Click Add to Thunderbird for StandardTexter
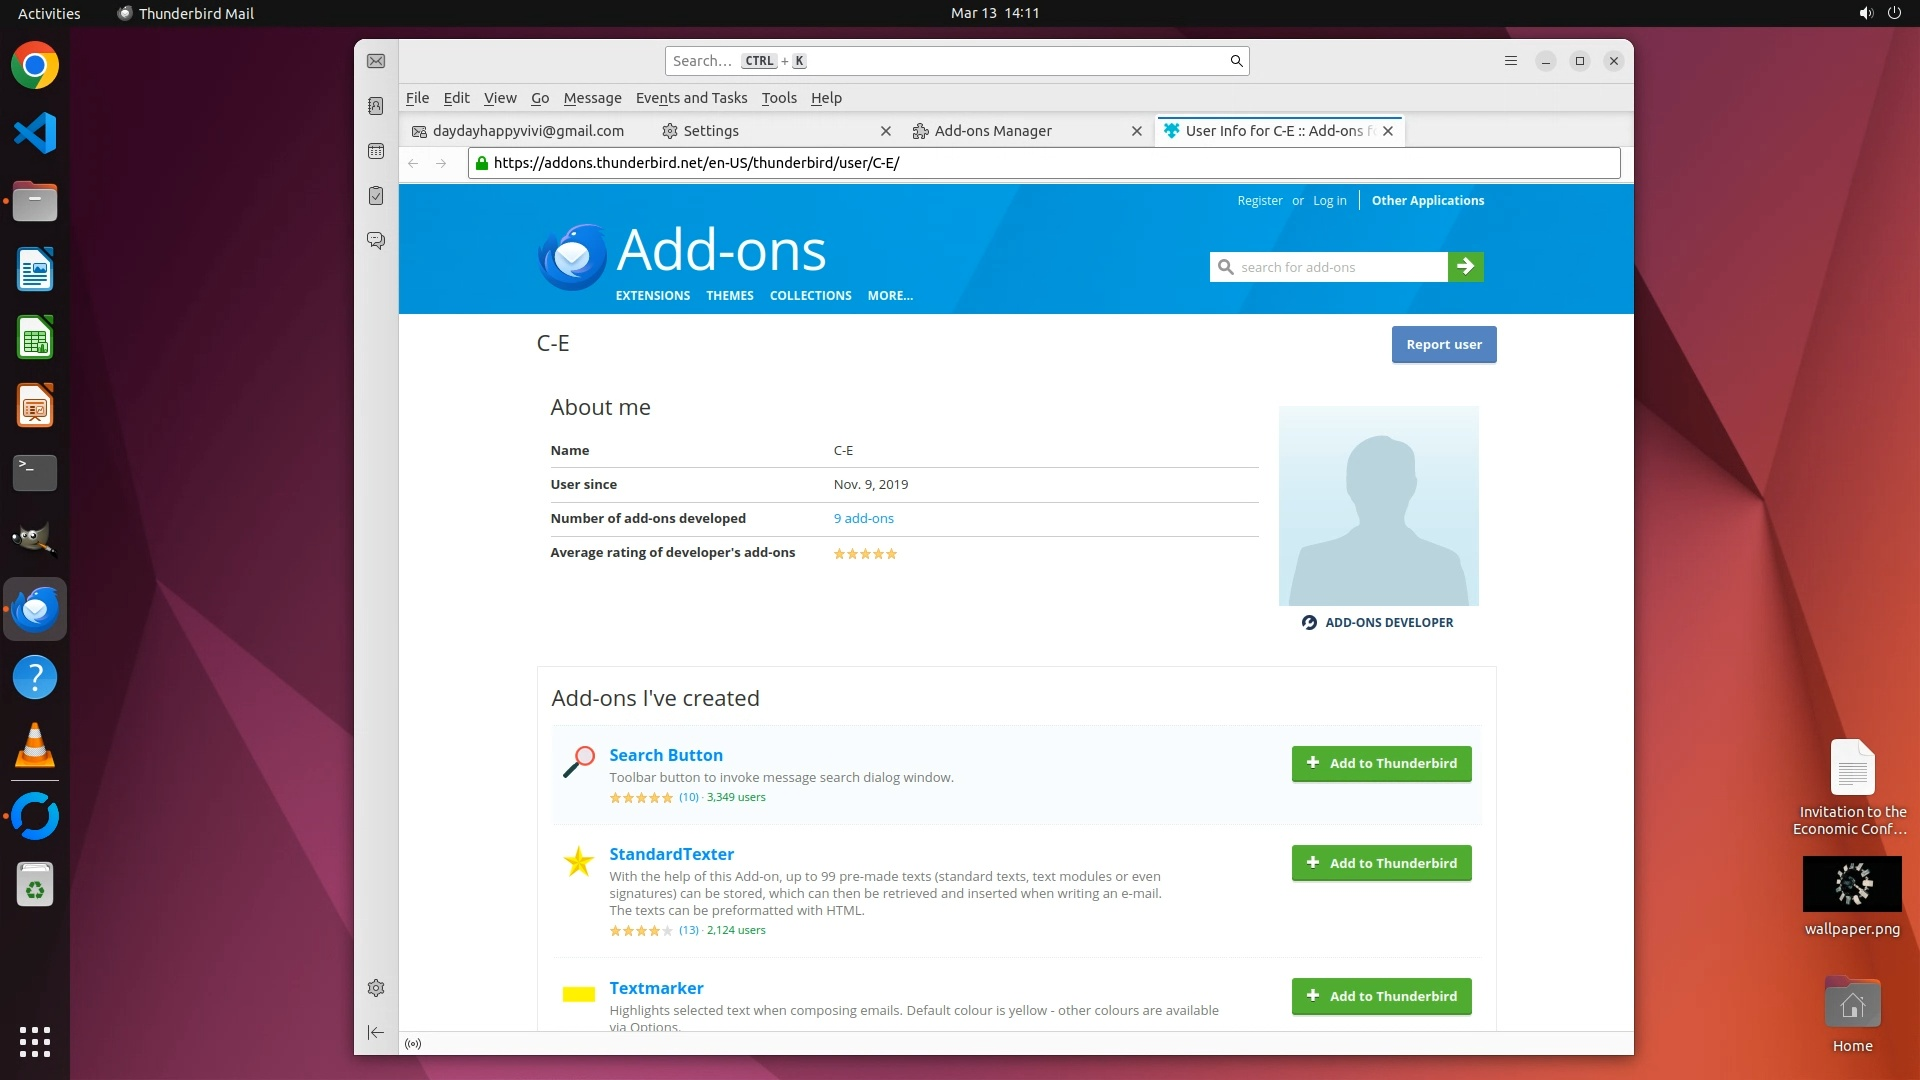This screenshot has width=1920, height=1080. [1381, 863]
